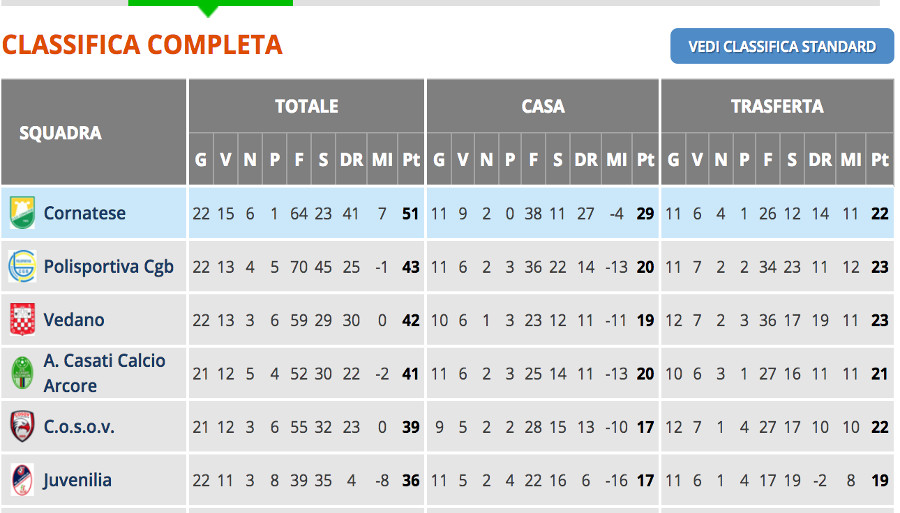Click the Juvenilia team crest icon
This screenshot has width=900, height=513.
(x=22, y=480)
